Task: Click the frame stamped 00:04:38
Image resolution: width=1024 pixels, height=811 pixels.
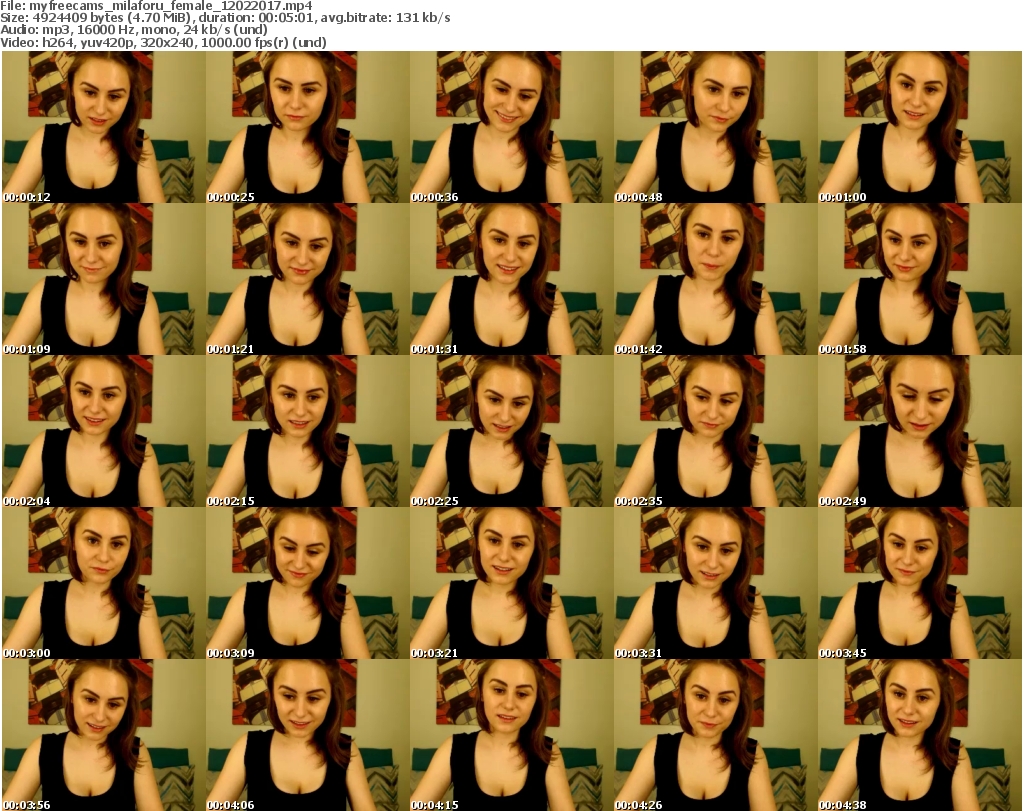Action: click(x=920, y=735)
